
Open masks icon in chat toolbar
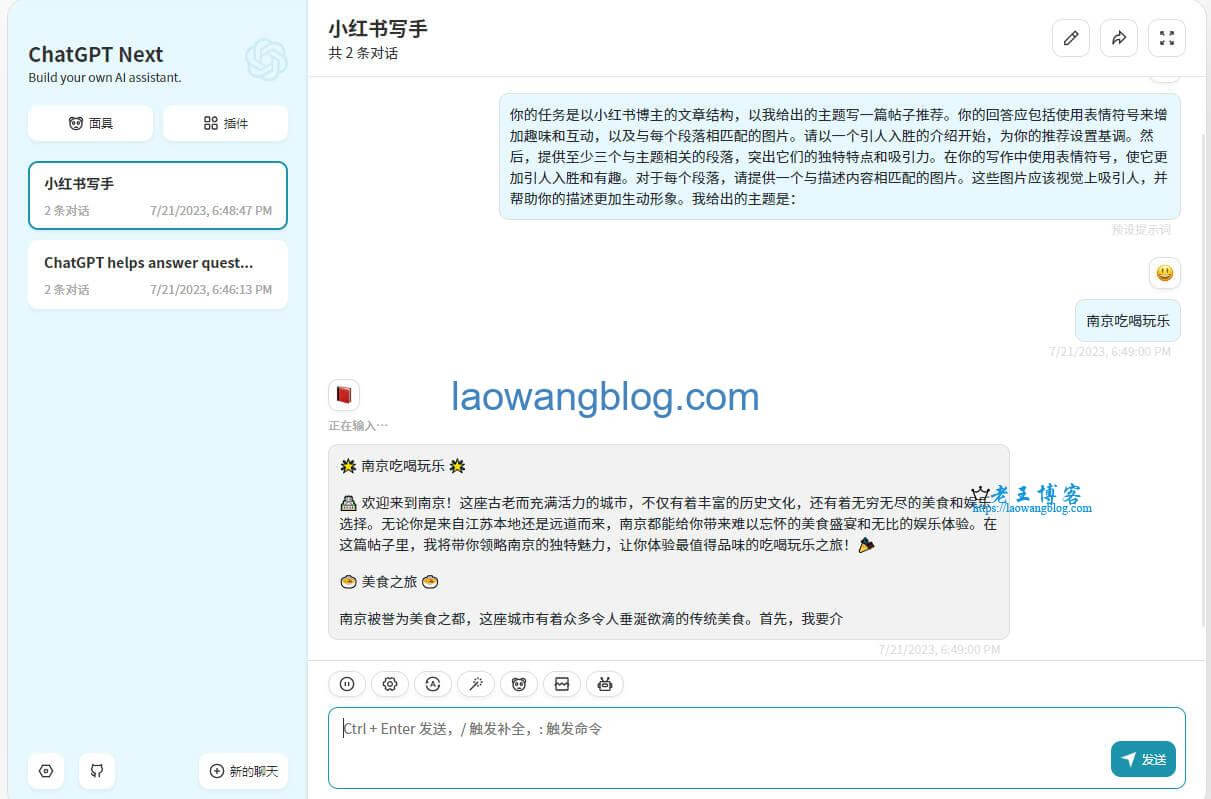519,684
